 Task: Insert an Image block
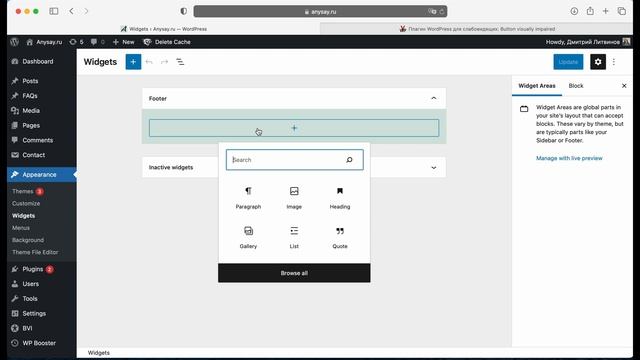294,198
